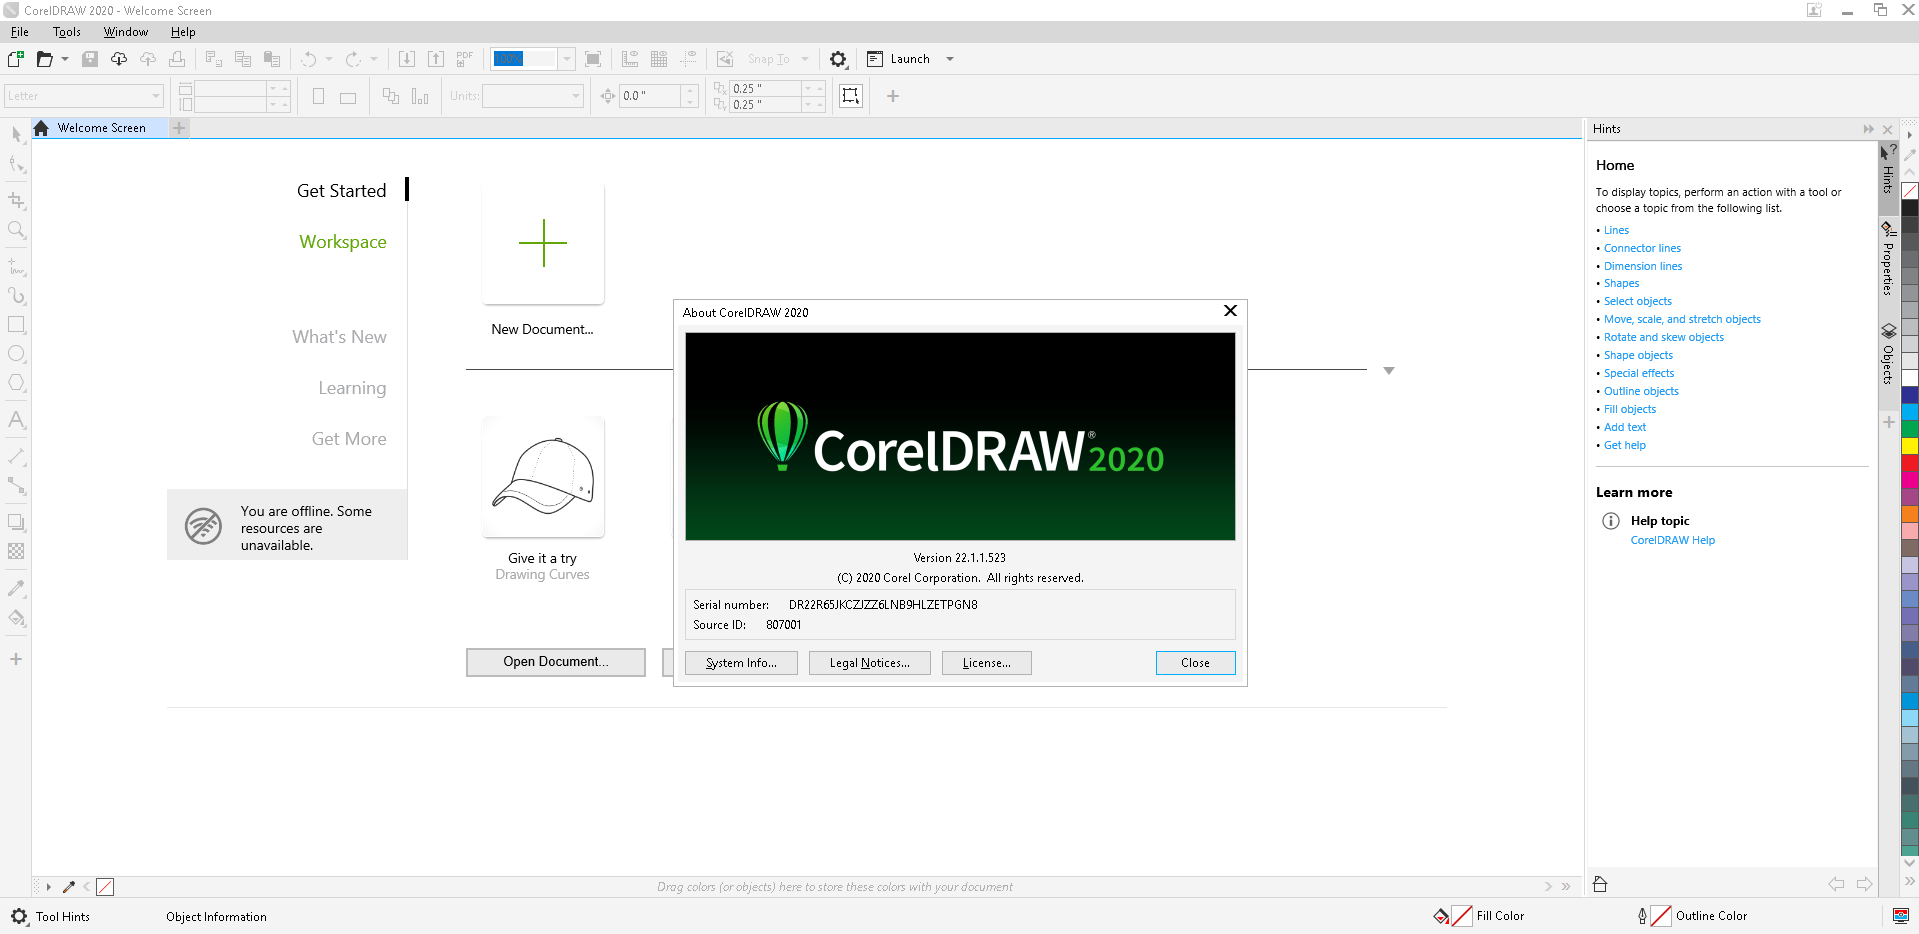Click the Print icon in toolbar
The image size is (1919, 934).
click(x=177, y=59)
